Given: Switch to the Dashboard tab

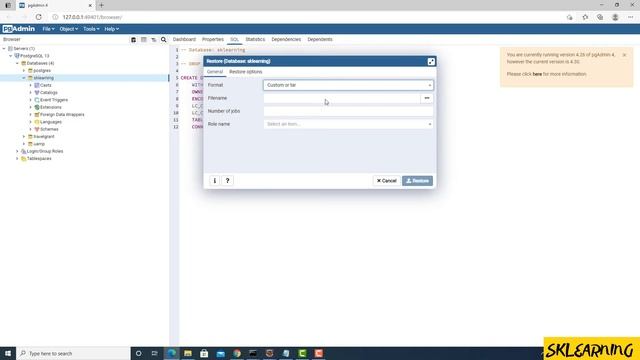Looking at the screenshot, I should coord(184,40).
